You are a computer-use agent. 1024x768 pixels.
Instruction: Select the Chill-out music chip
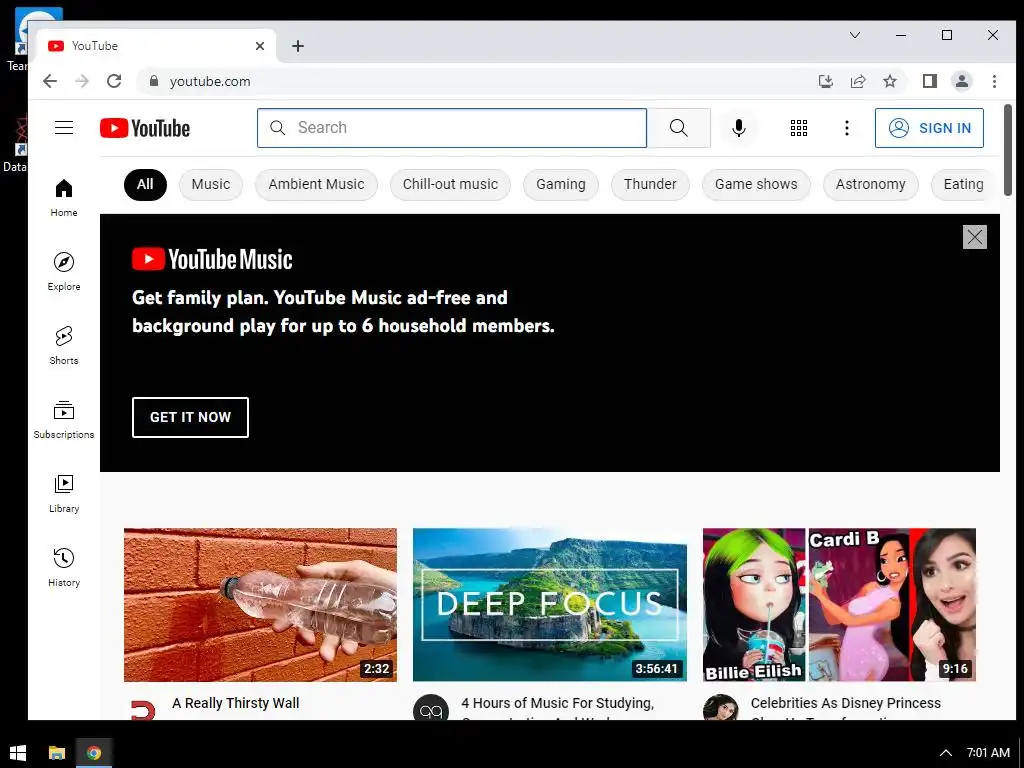(450, 184)
